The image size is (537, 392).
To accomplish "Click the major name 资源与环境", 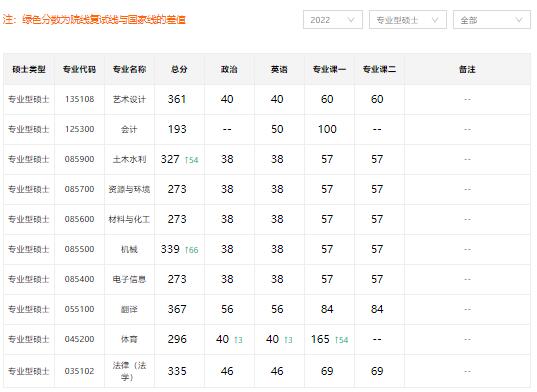I will click(129, 189).
